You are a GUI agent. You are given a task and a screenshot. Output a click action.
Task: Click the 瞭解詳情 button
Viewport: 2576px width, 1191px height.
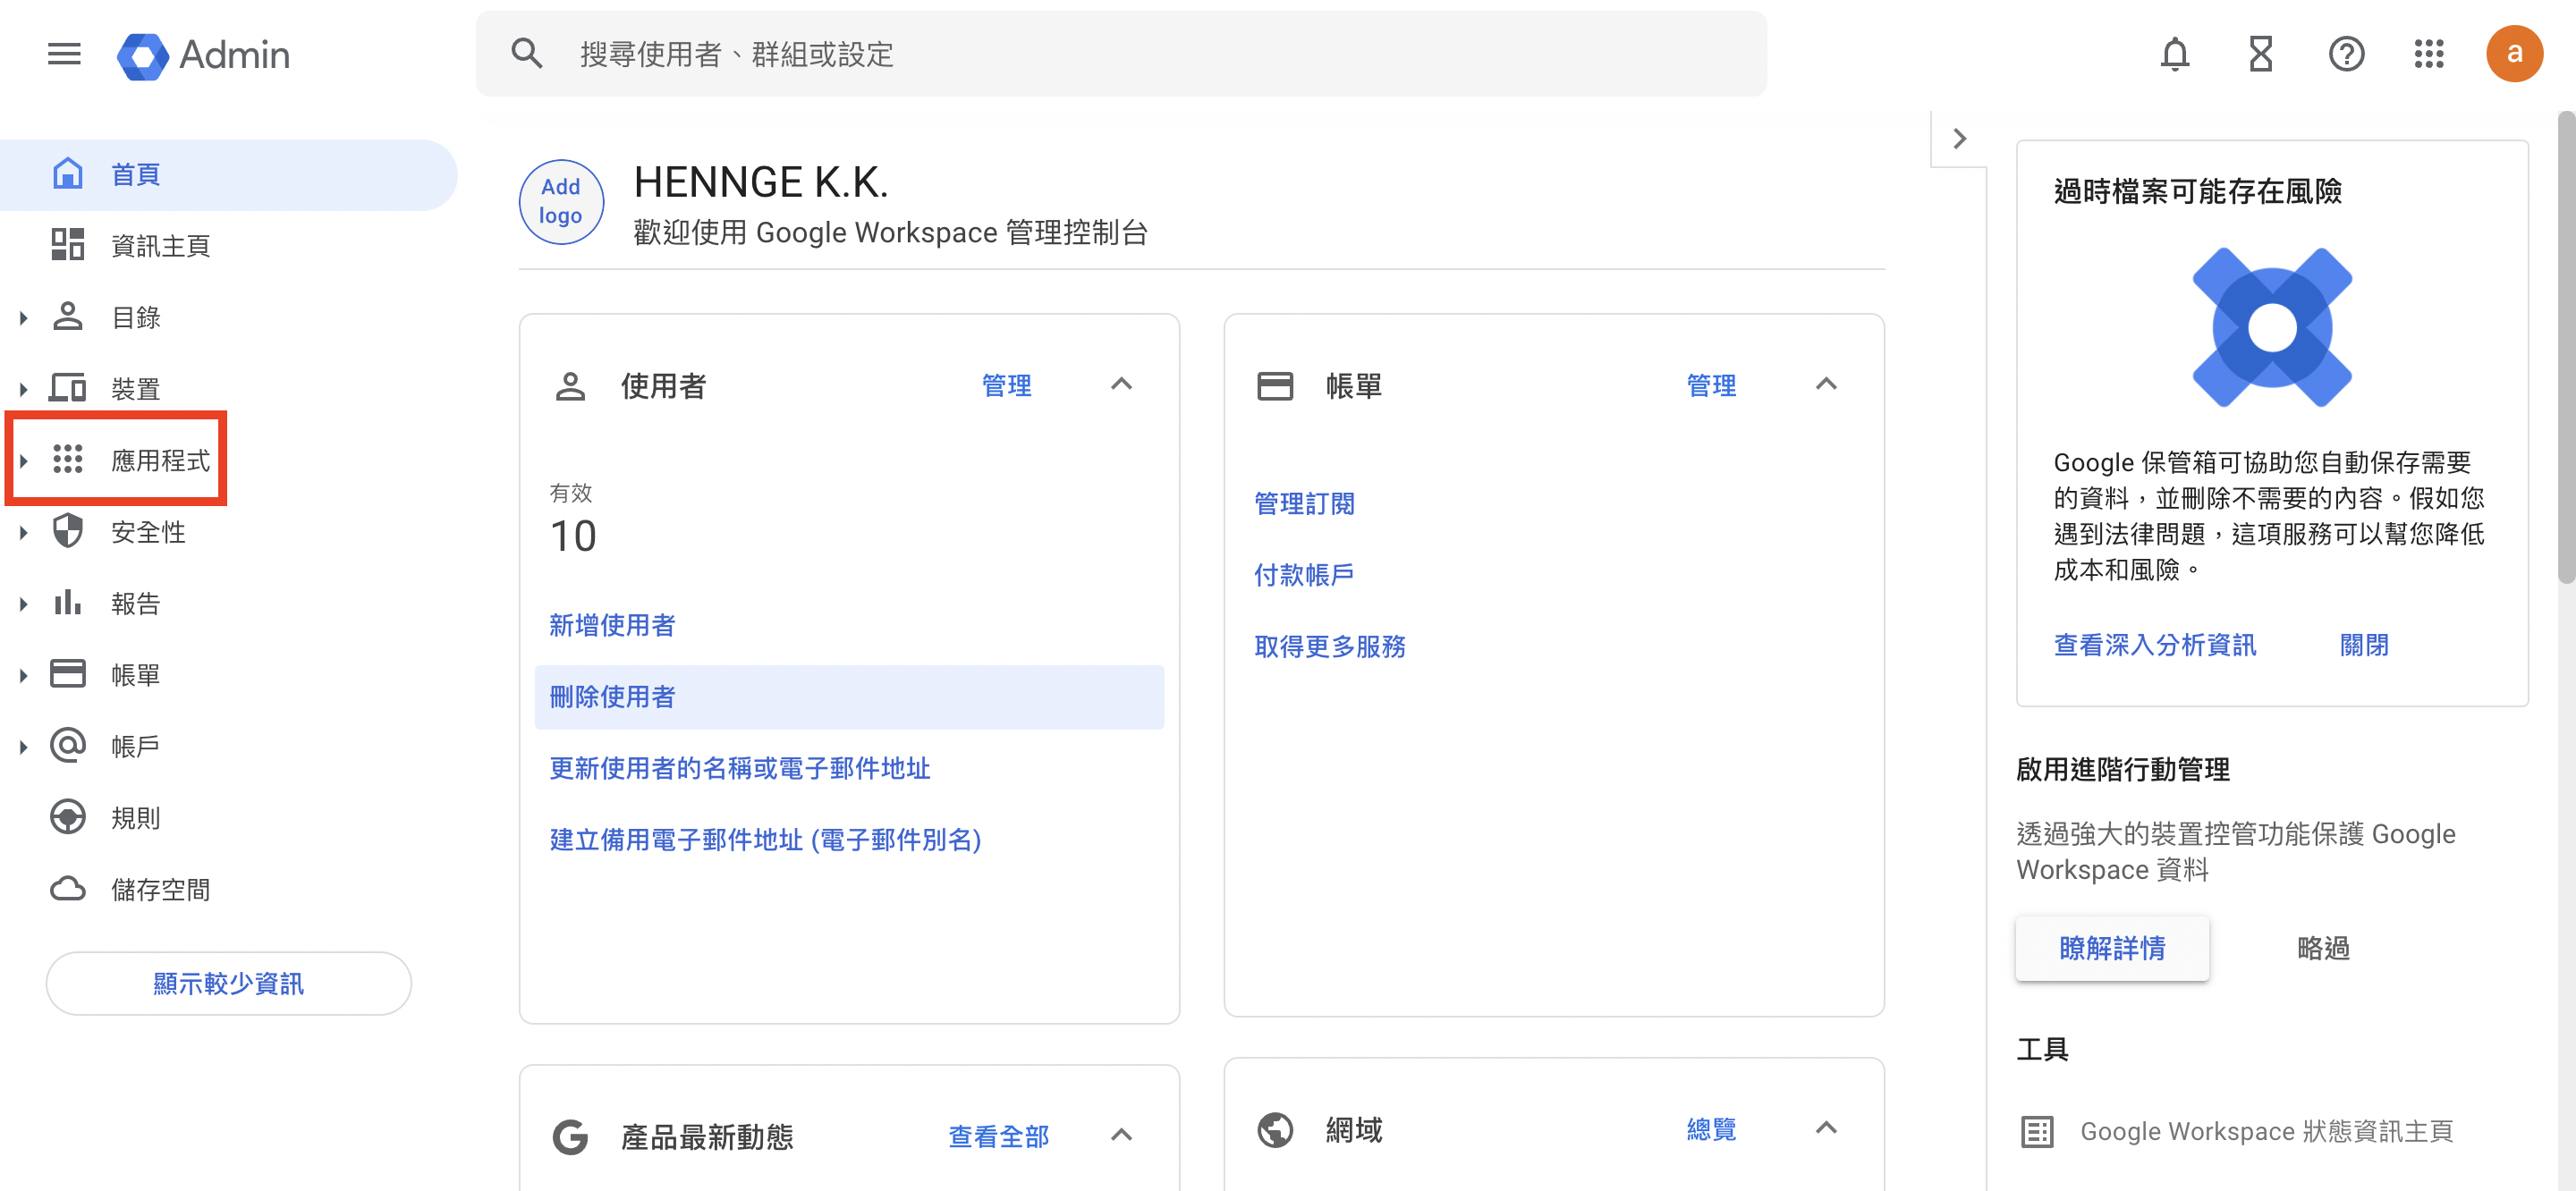(x=2112, y=948)
